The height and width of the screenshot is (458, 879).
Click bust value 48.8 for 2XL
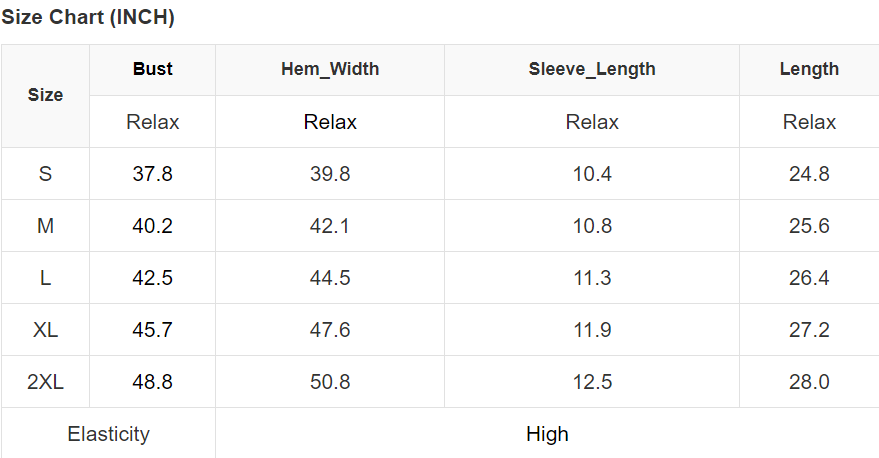tap(152, 382)
